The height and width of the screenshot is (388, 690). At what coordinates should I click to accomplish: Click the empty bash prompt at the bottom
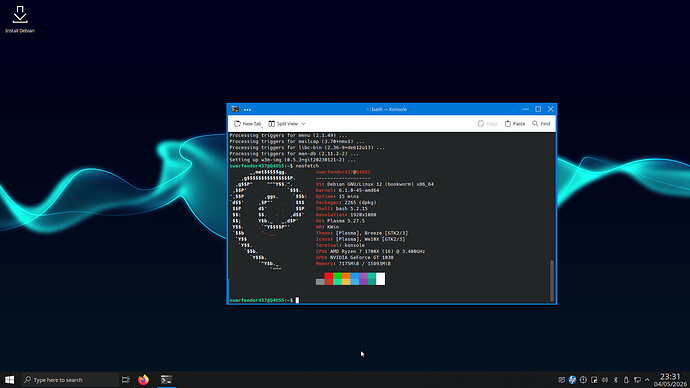[x=264, y=300]
